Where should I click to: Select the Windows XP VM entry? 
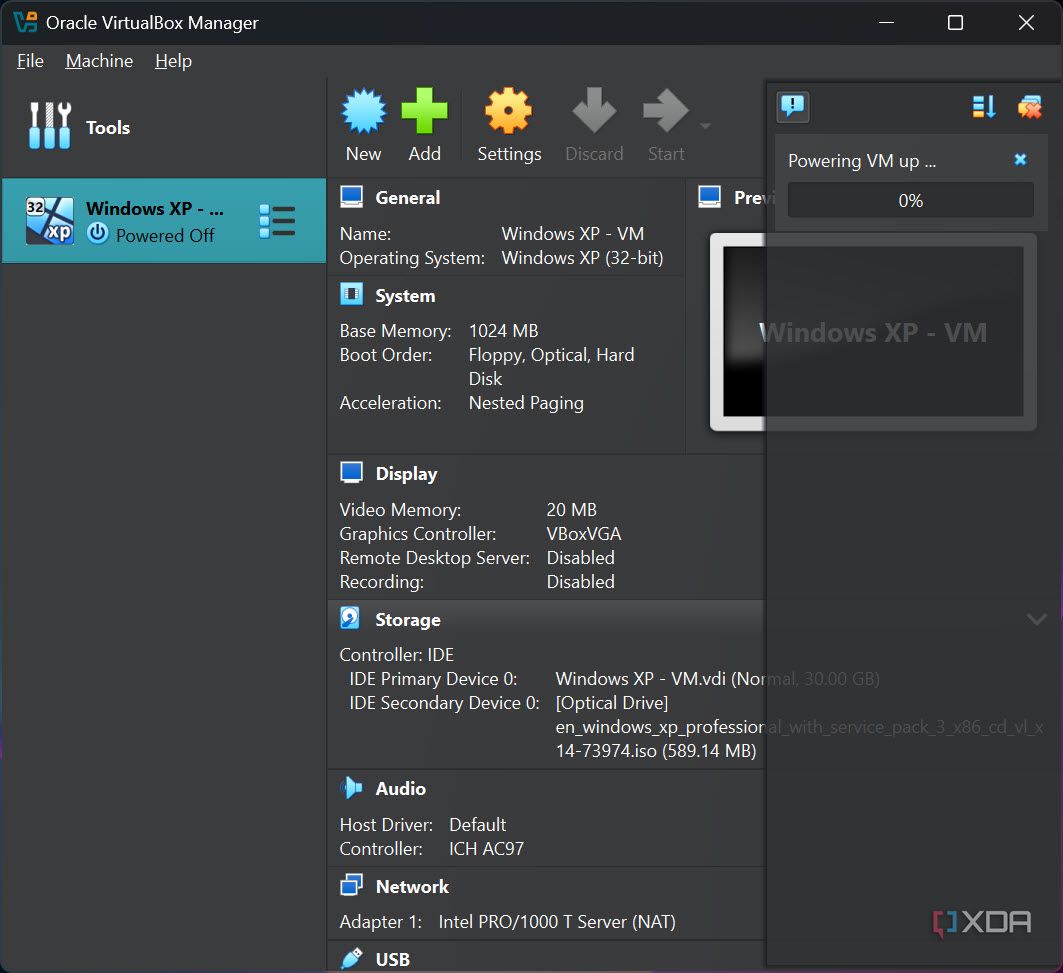(164, 221)
